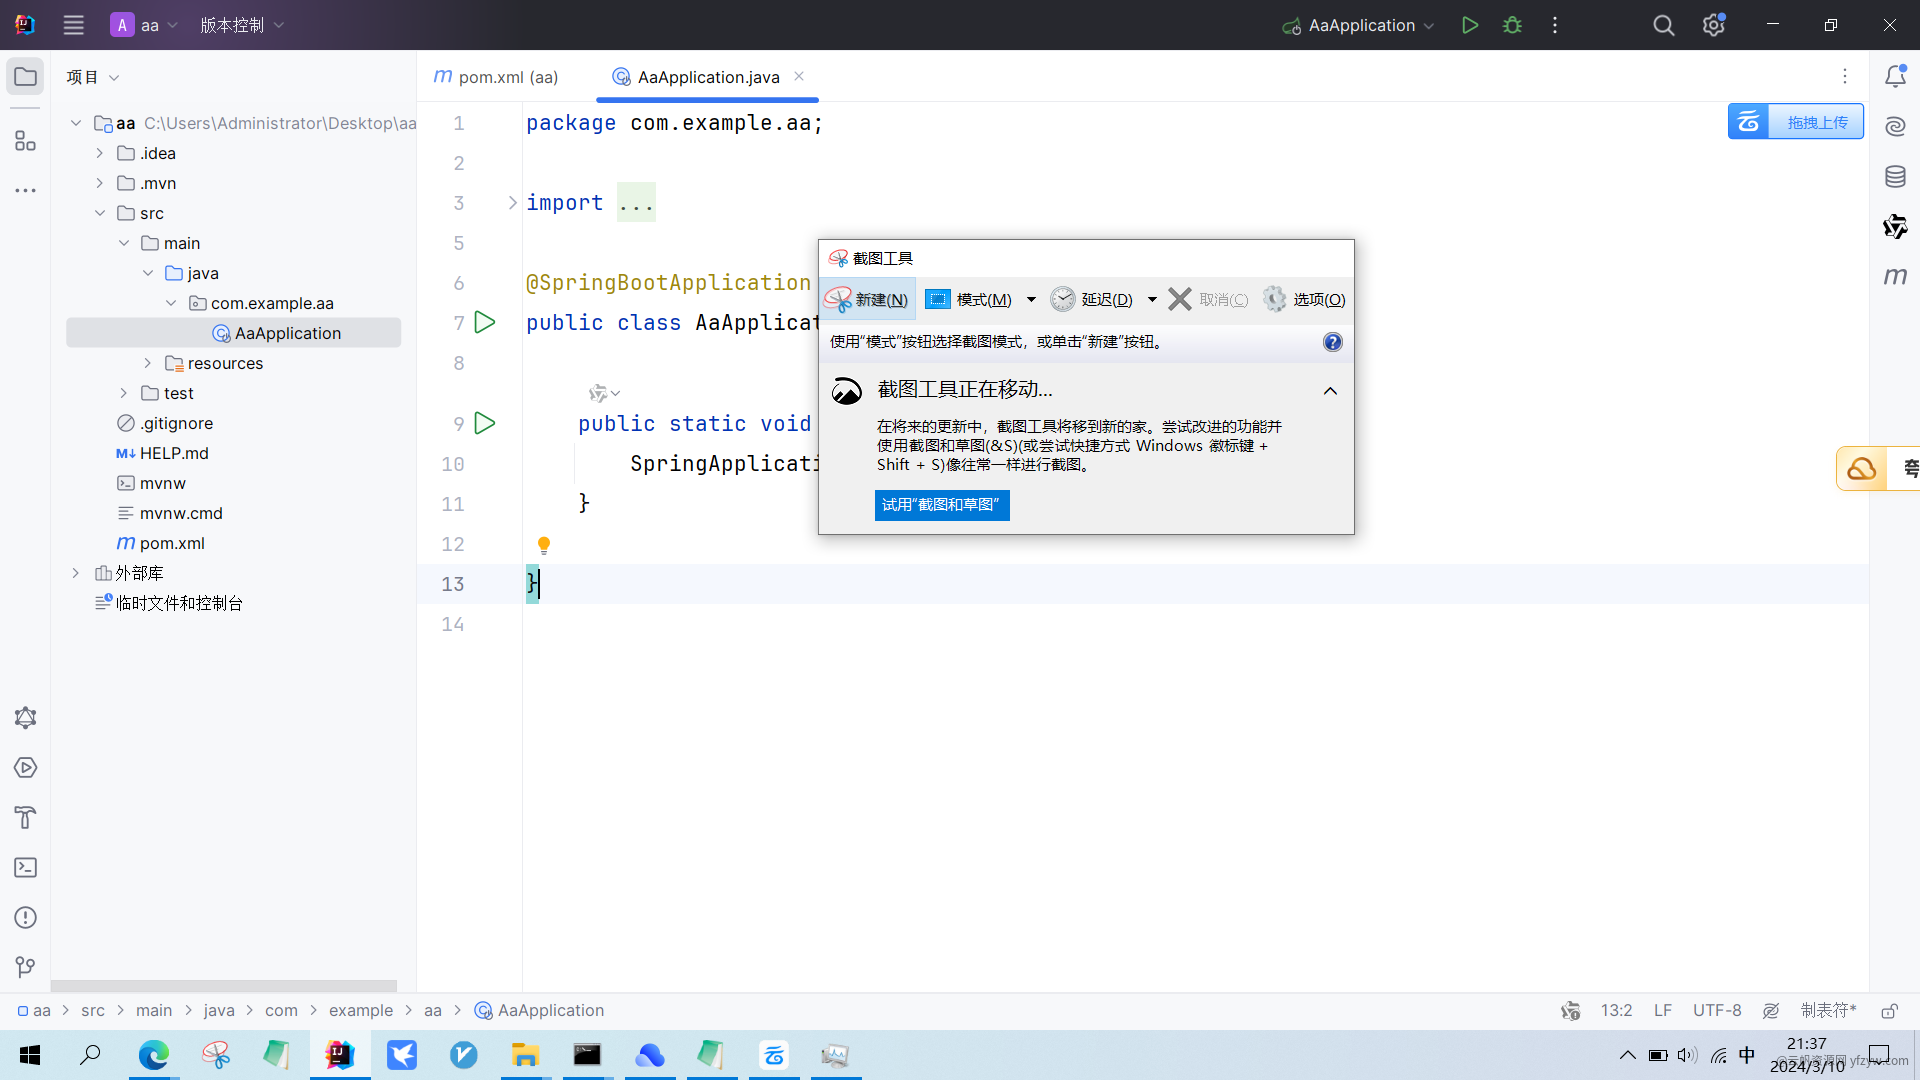Click the Debug button in toolbar
The image size is (1920, 1080).
(x=1513, y=25)
